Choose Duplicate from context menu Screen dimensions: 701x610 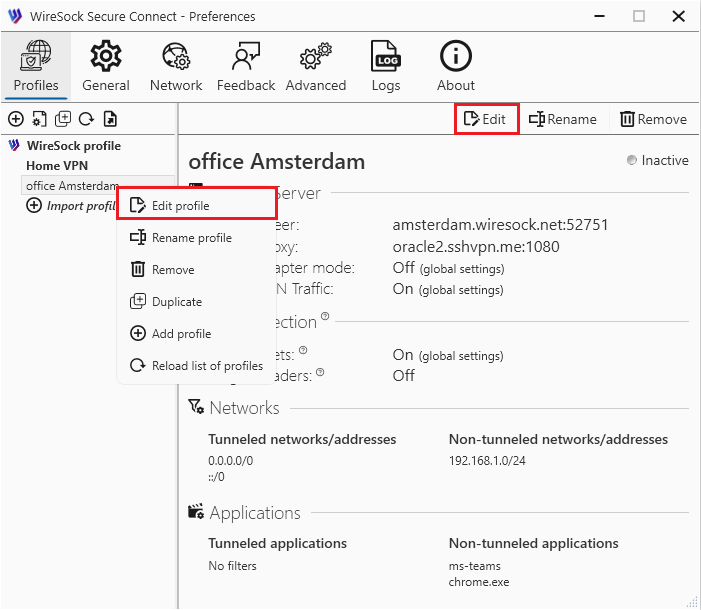pyautogui.click(x=197, y=302)
